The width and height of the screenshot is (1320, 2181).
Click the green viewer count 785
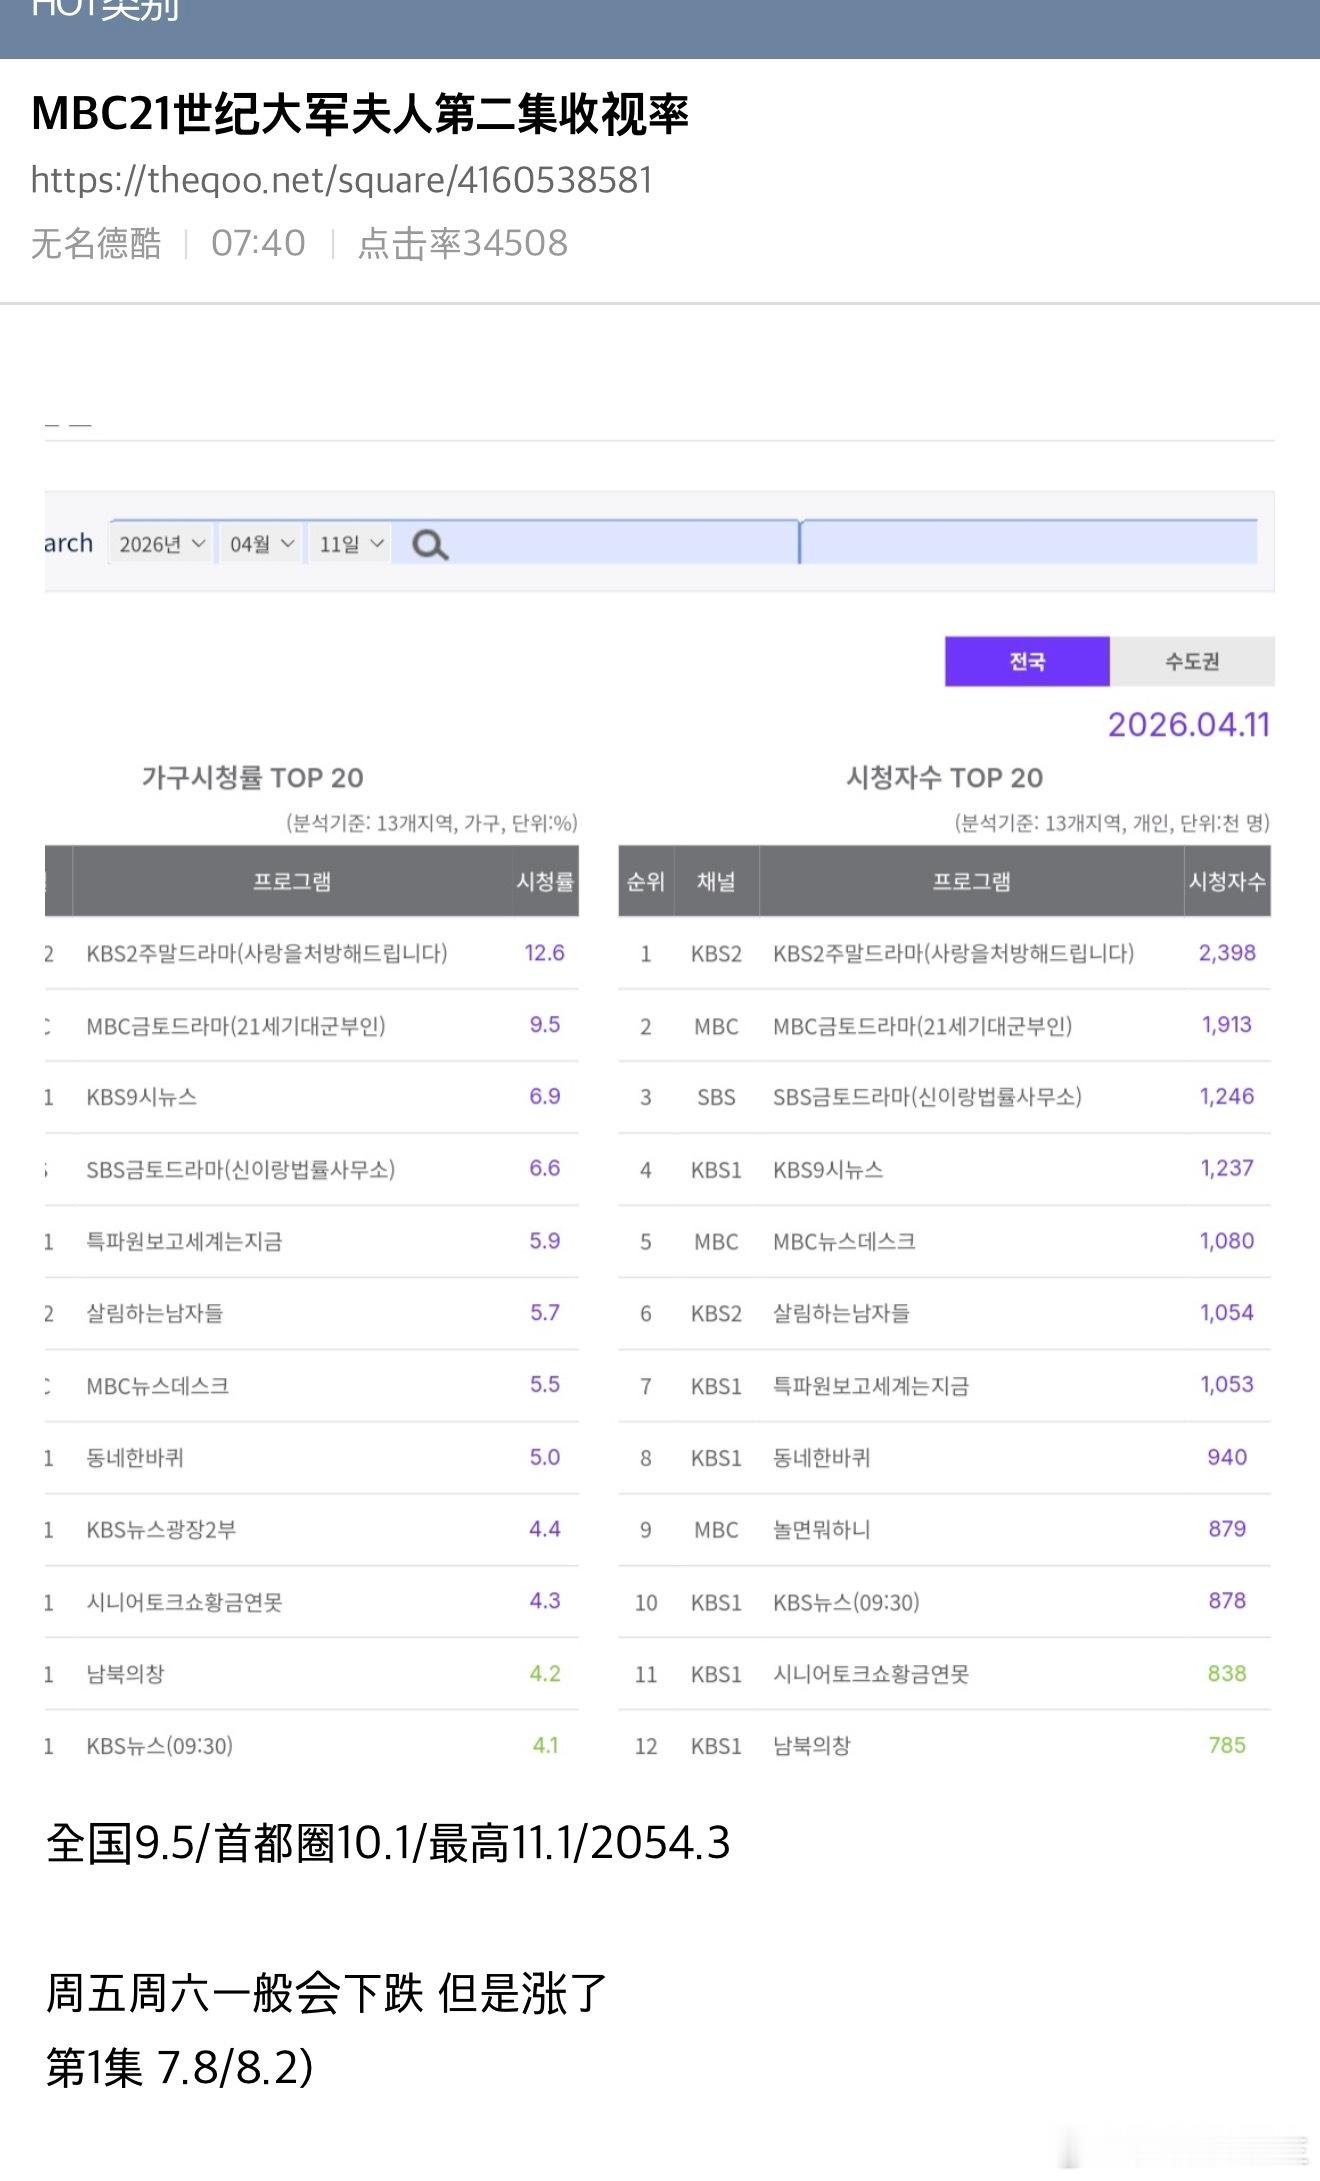click(1227, 1745)
